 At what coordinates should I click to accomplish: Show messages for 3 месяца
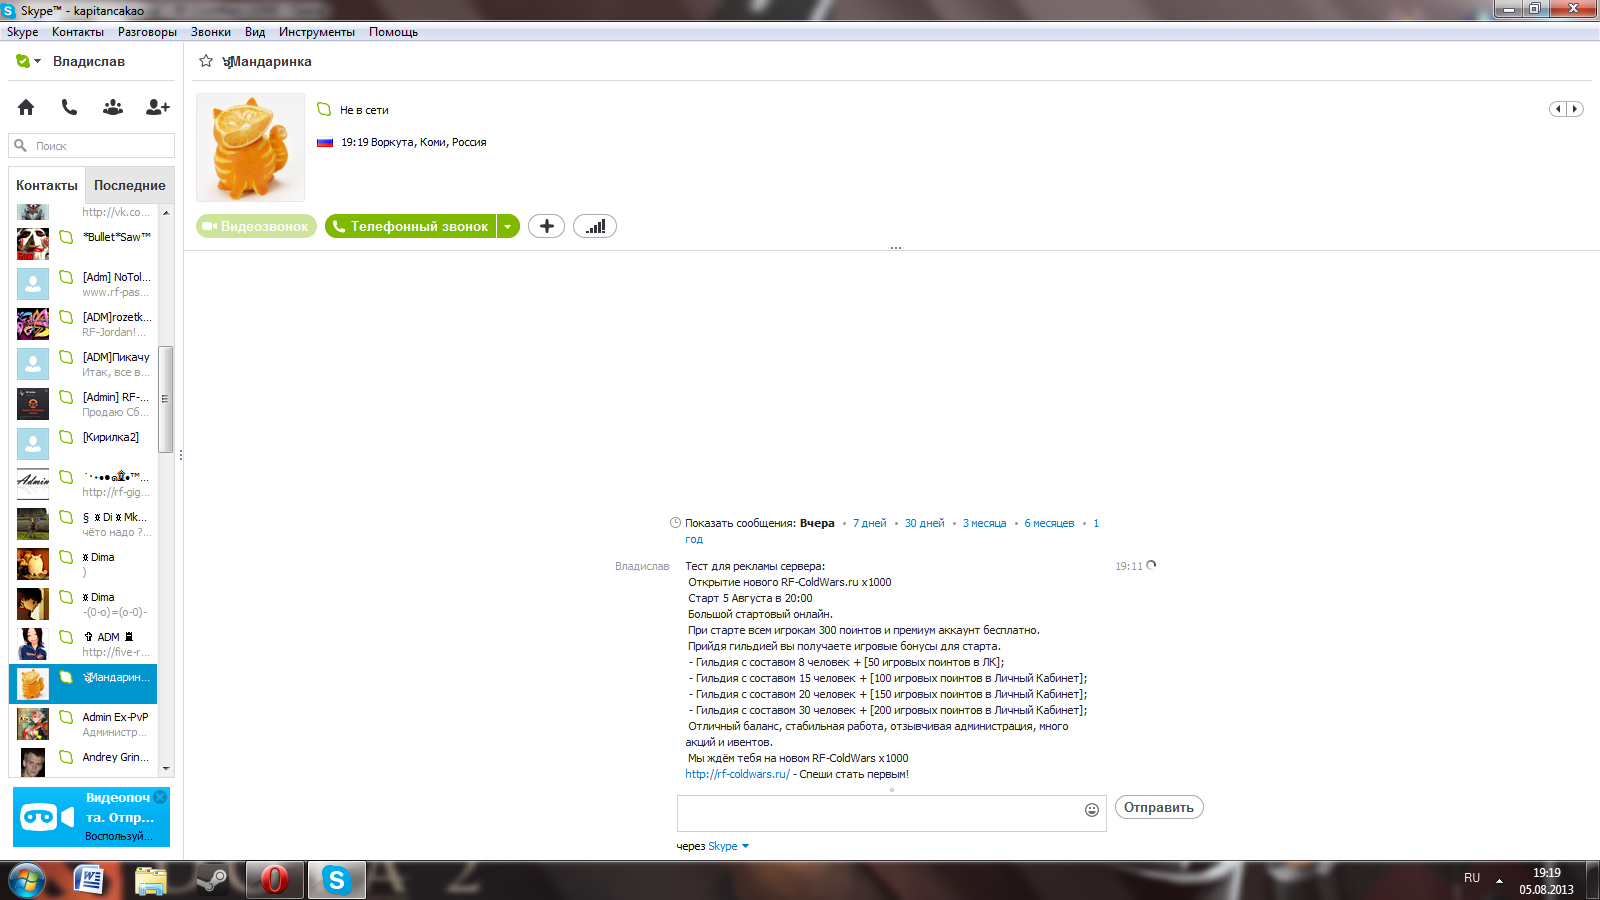pyautogui.click(x=985, y=523)
